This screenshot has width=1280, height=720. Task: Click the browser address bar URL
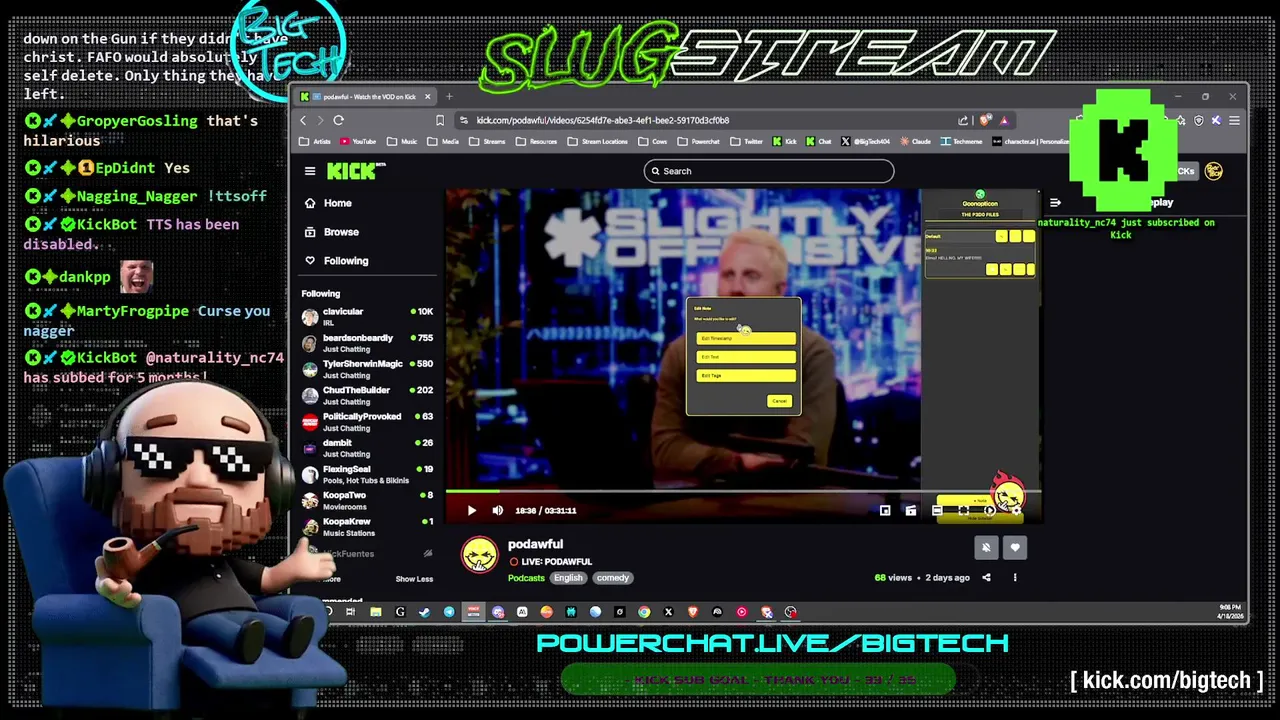click(x=602, y=120)
